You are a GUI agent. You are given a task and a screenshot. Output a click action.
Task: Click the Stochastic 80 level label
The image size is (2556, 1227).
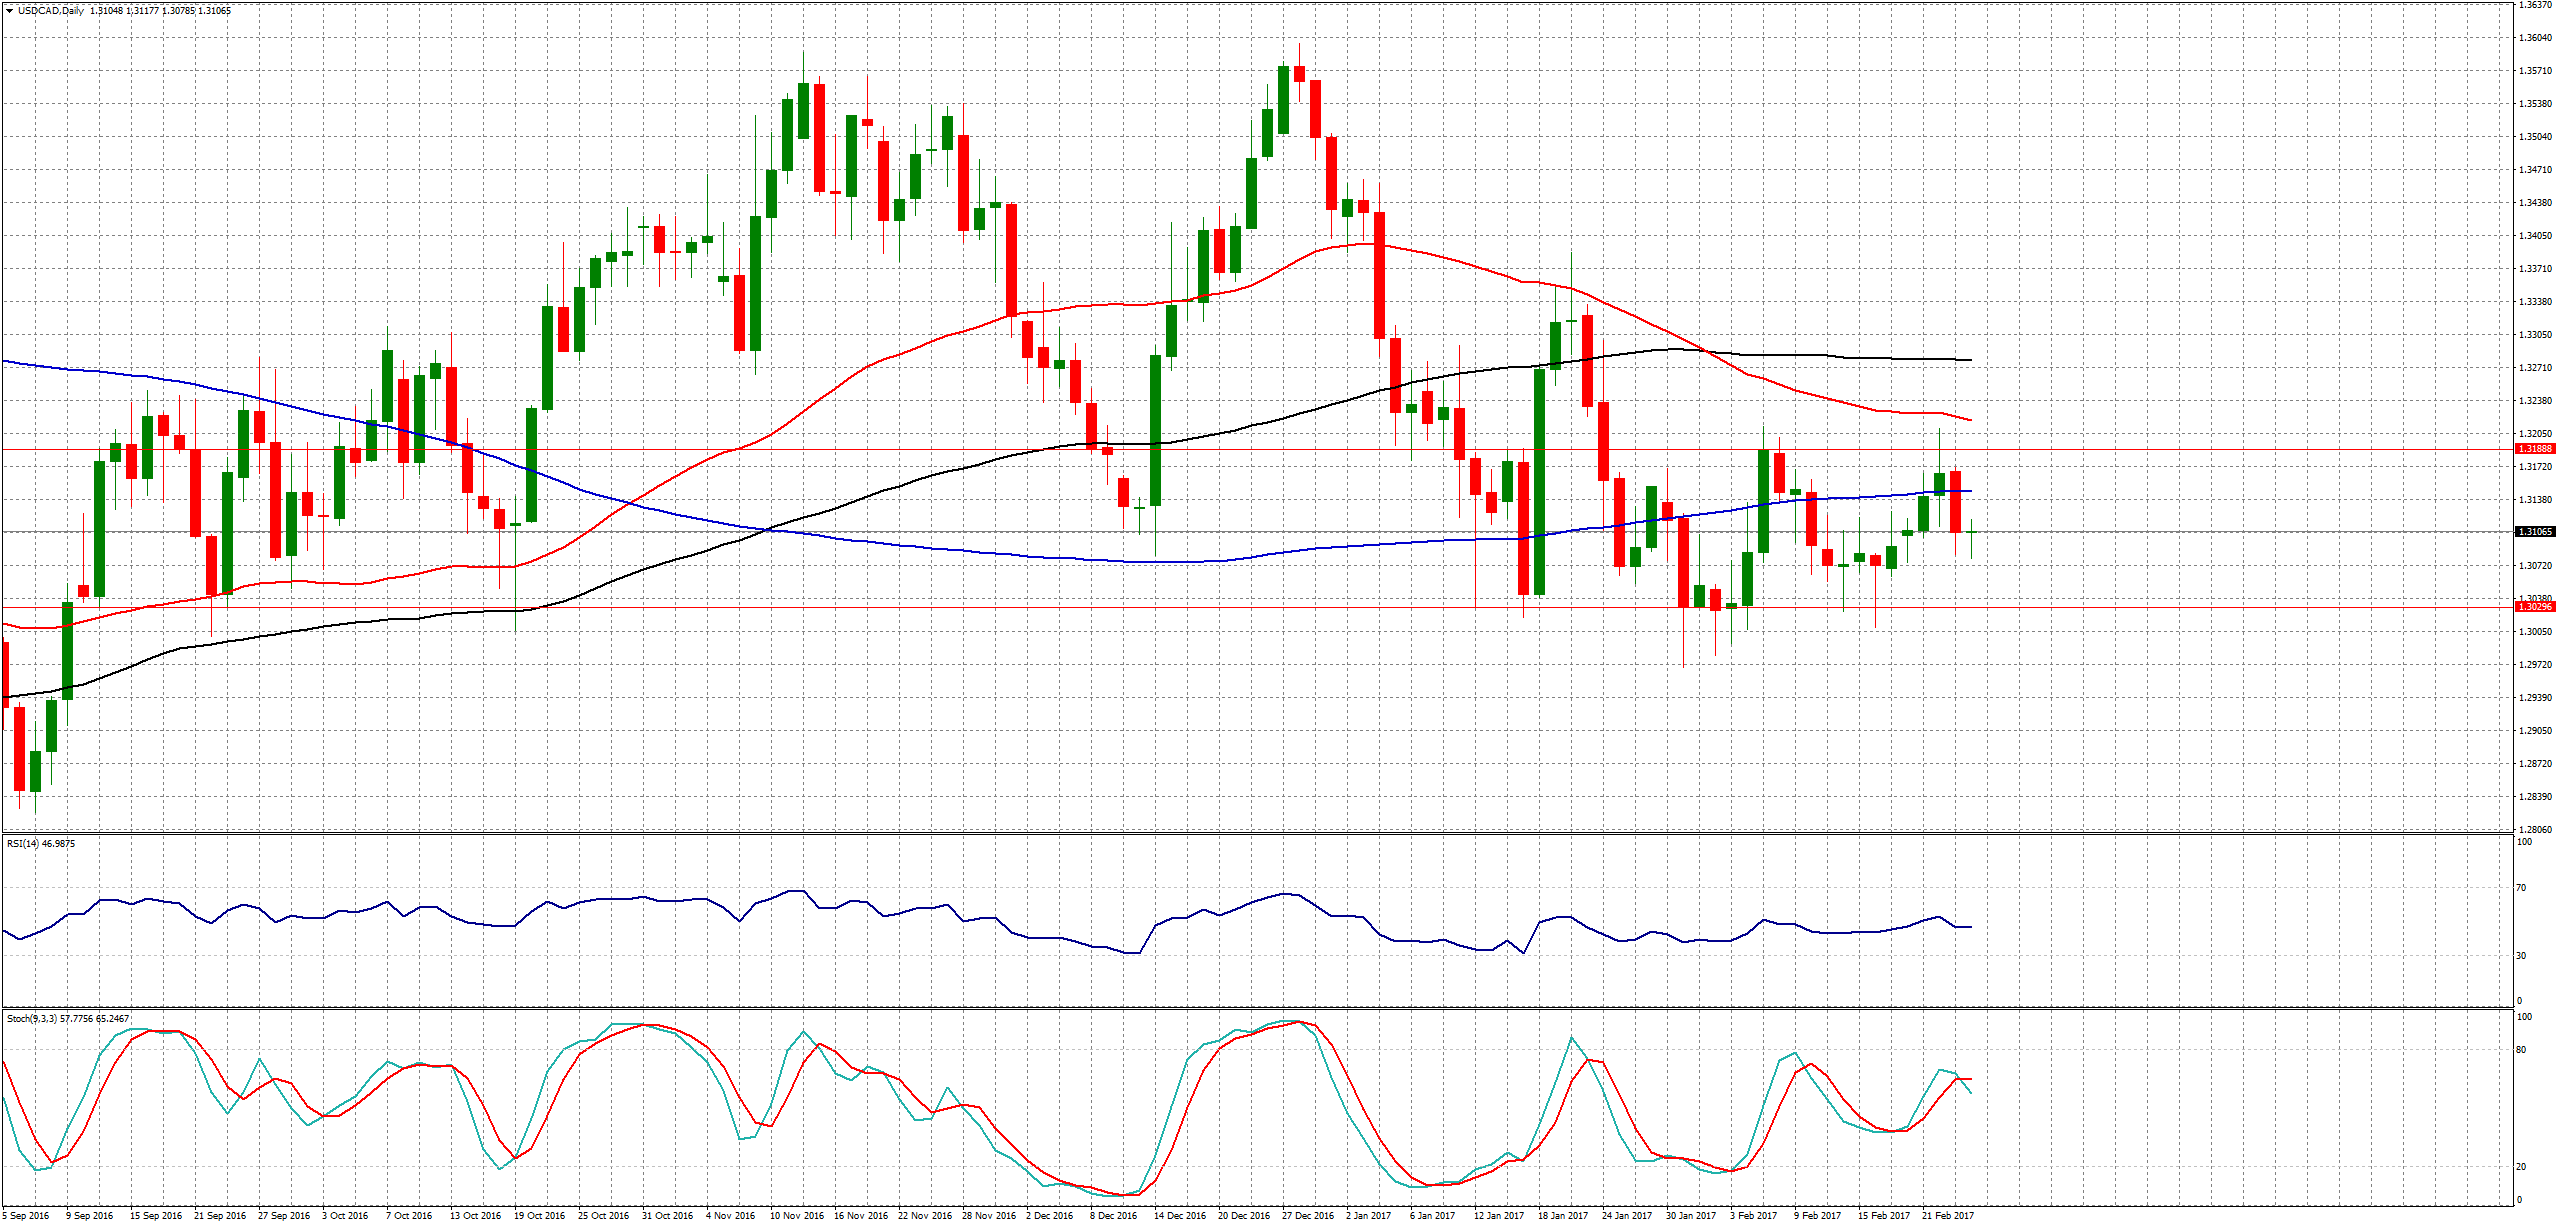2521,1050
